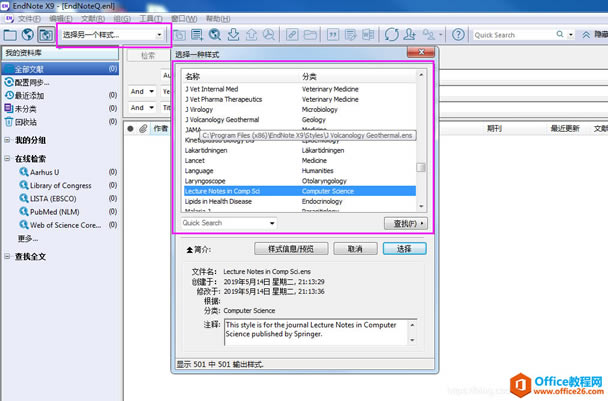Click hide panel chevron icon in toolbar
Screen dimensions: 608x401
[586, 35]
